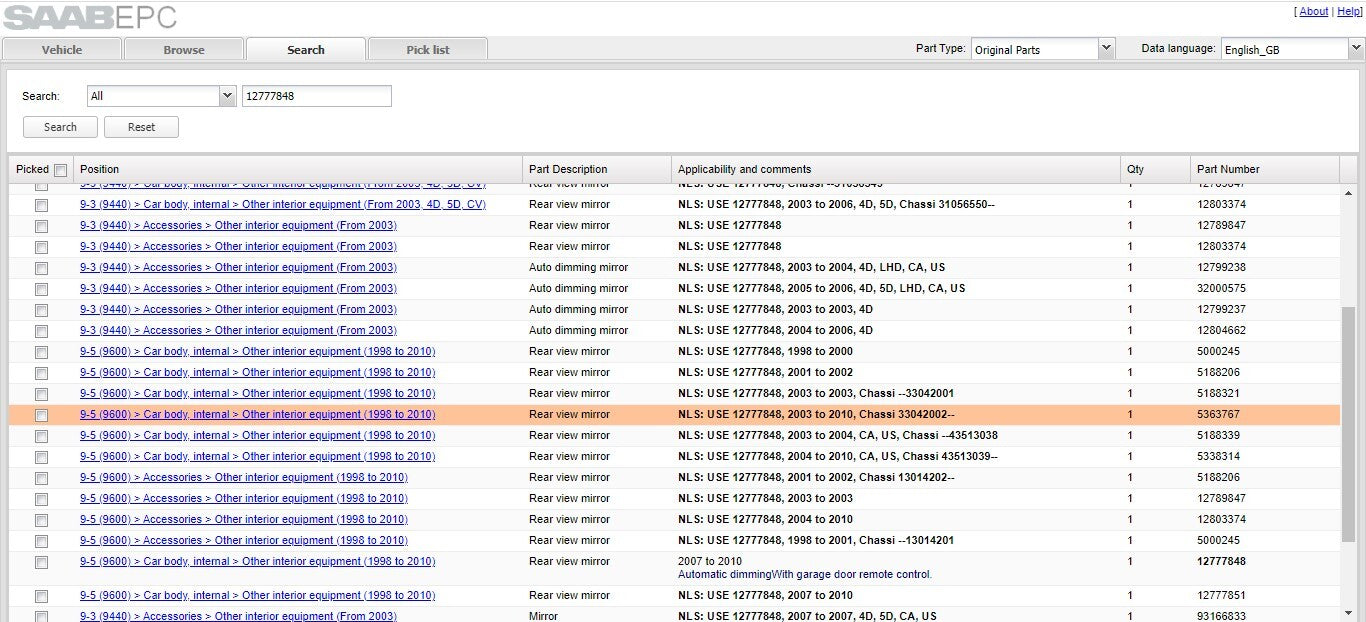1366x622 pixels.
Task: Open the Help link
Action: (1349, 12)
